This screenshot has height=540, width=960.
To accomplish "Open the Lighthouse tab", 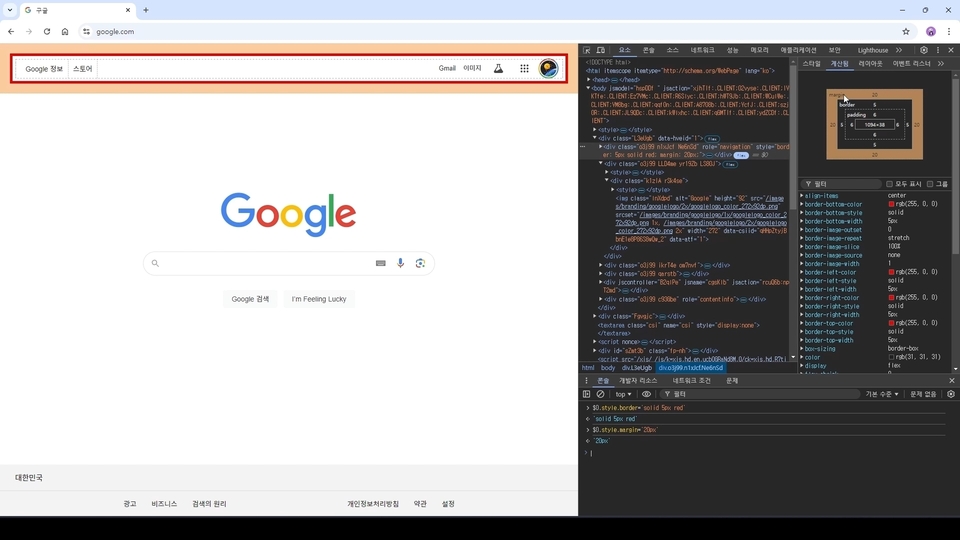I will pos(872,50).
